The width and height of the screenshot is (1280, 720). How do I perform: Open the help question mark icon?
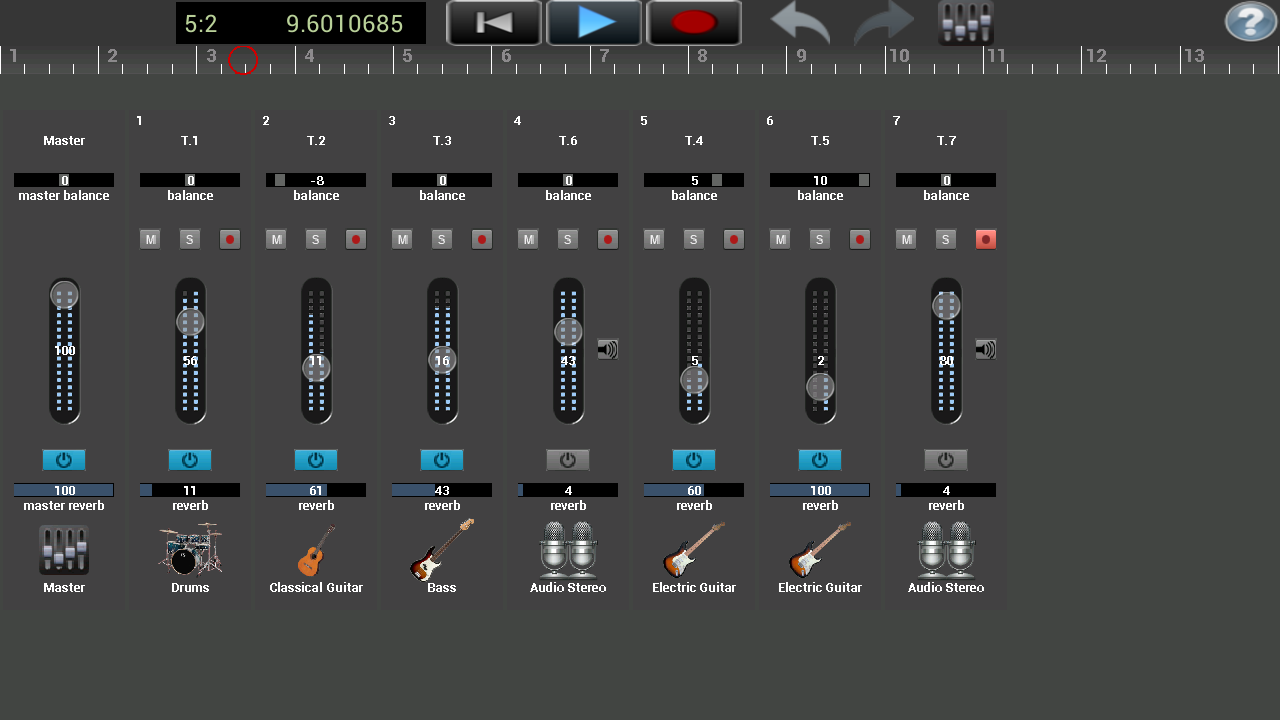(1250, 20)
